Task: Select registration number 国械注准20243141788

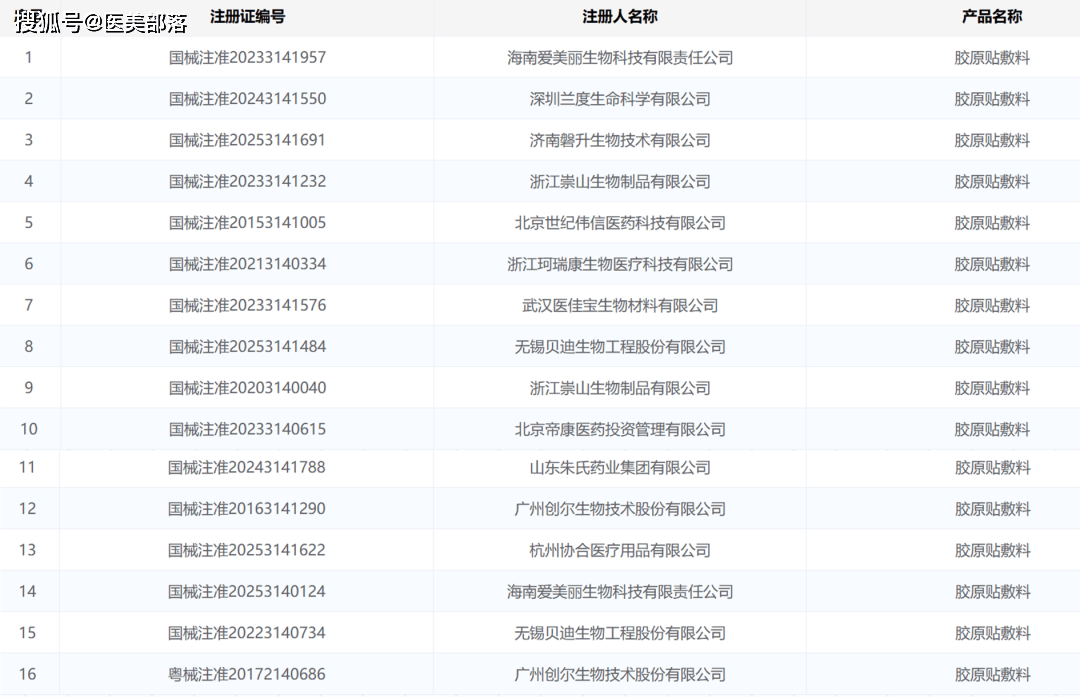Action: pos(247,468)
